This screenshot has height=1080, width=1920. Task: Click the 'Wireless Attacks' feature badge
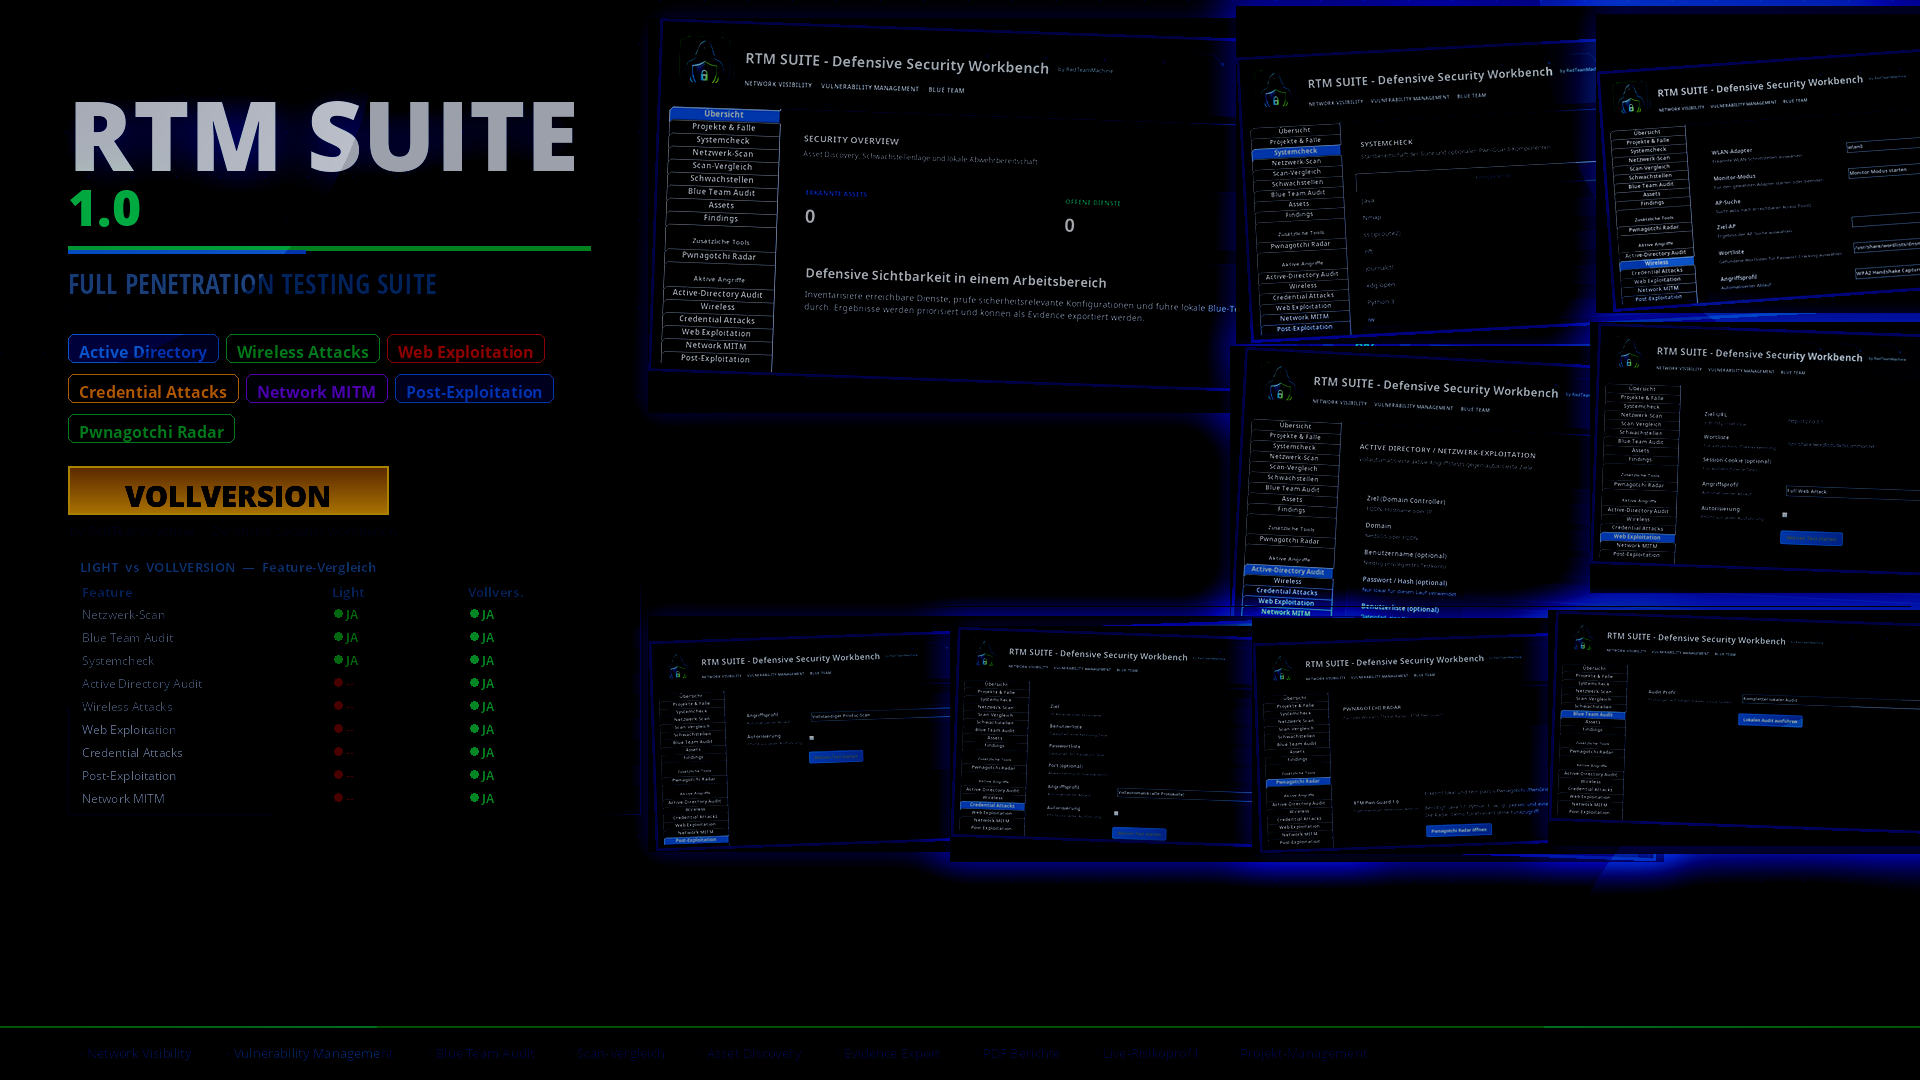click(x=303, y=349)
